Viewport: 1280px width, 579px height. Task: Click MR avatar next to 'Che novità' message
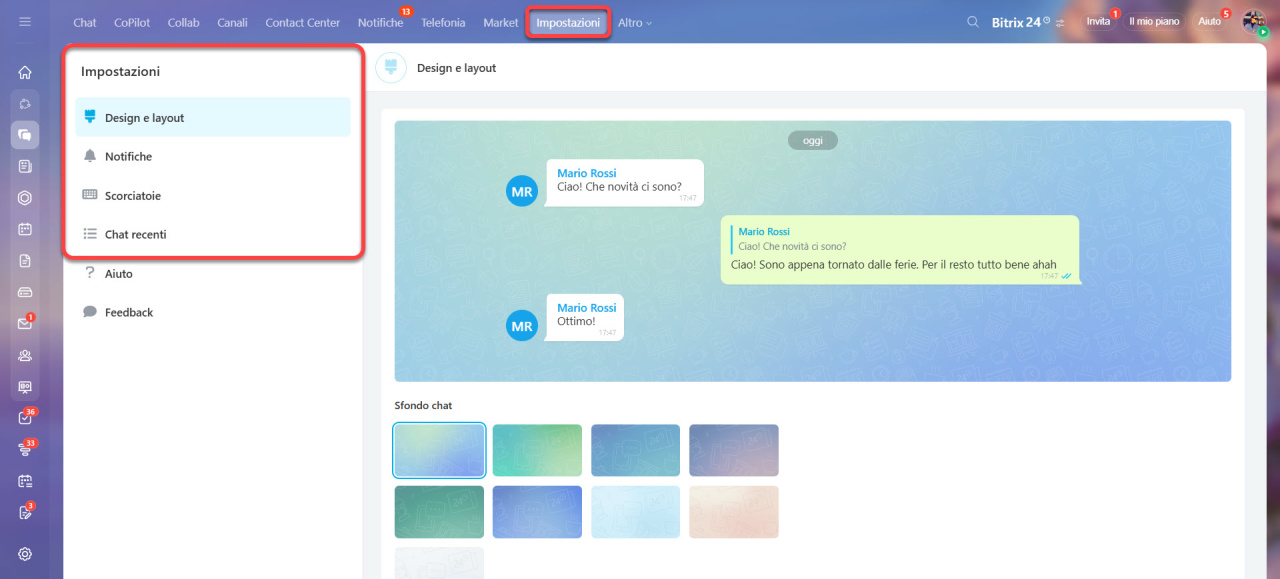[522, 191]
